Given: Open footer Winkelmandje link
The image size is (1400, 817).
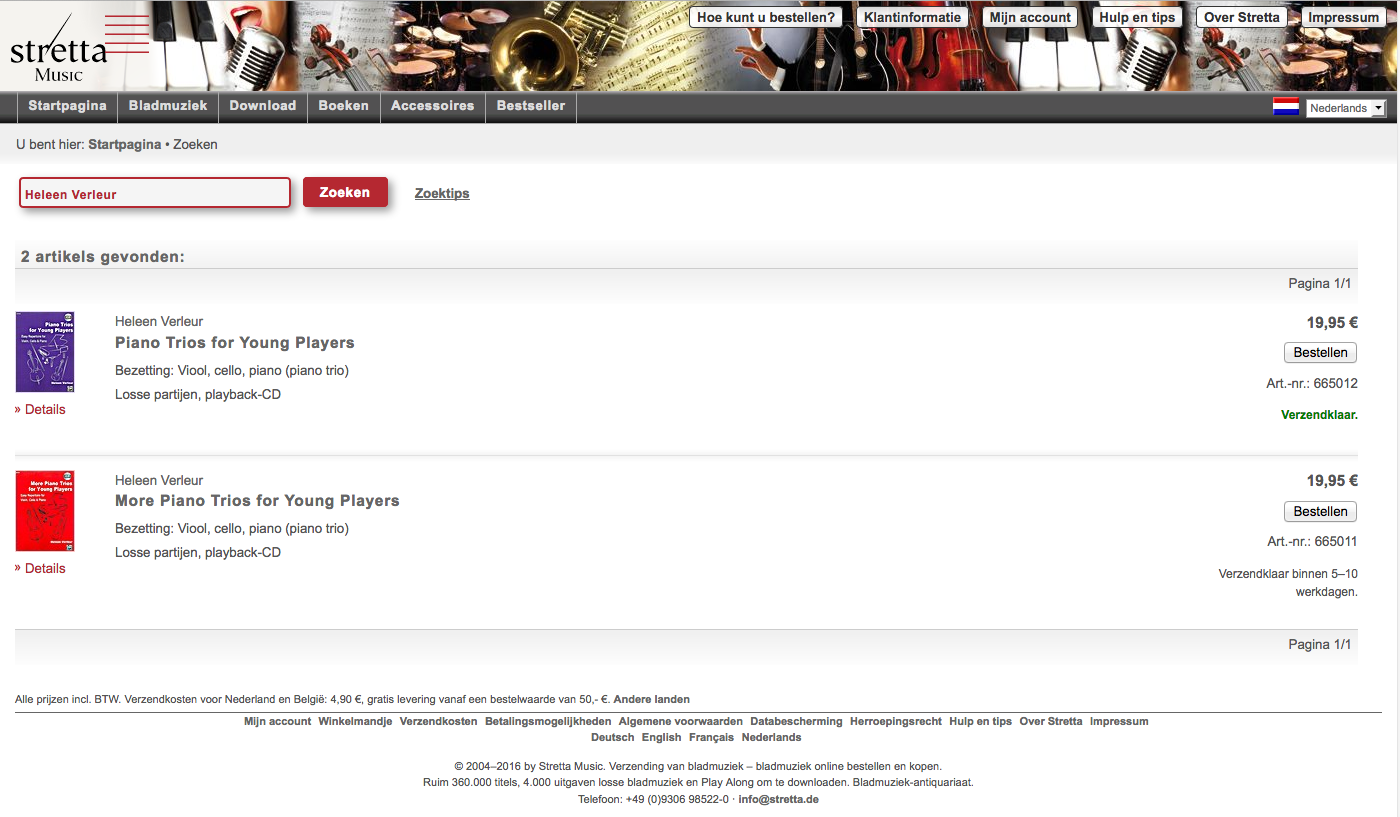Looking at the screenshot, I should 355,721.
